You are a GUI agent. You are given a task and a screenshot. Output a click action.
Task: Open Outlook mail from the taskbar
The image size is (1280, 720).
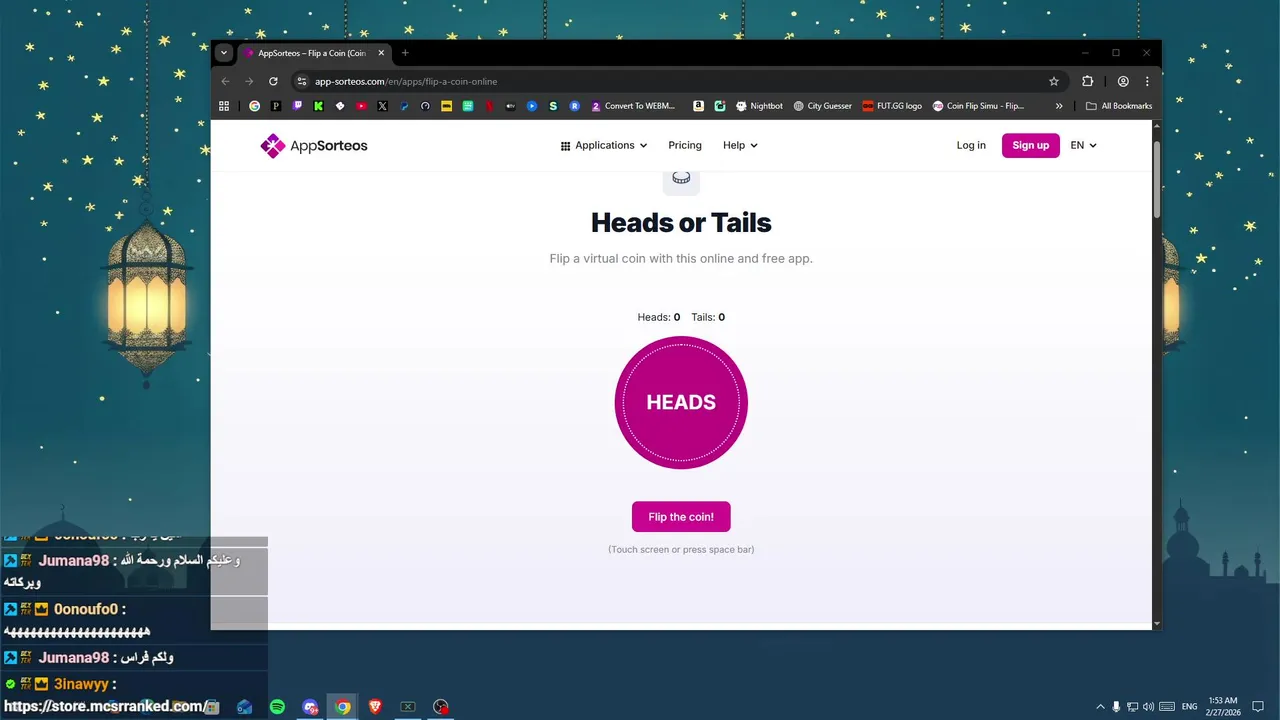(x=245, y=707)
